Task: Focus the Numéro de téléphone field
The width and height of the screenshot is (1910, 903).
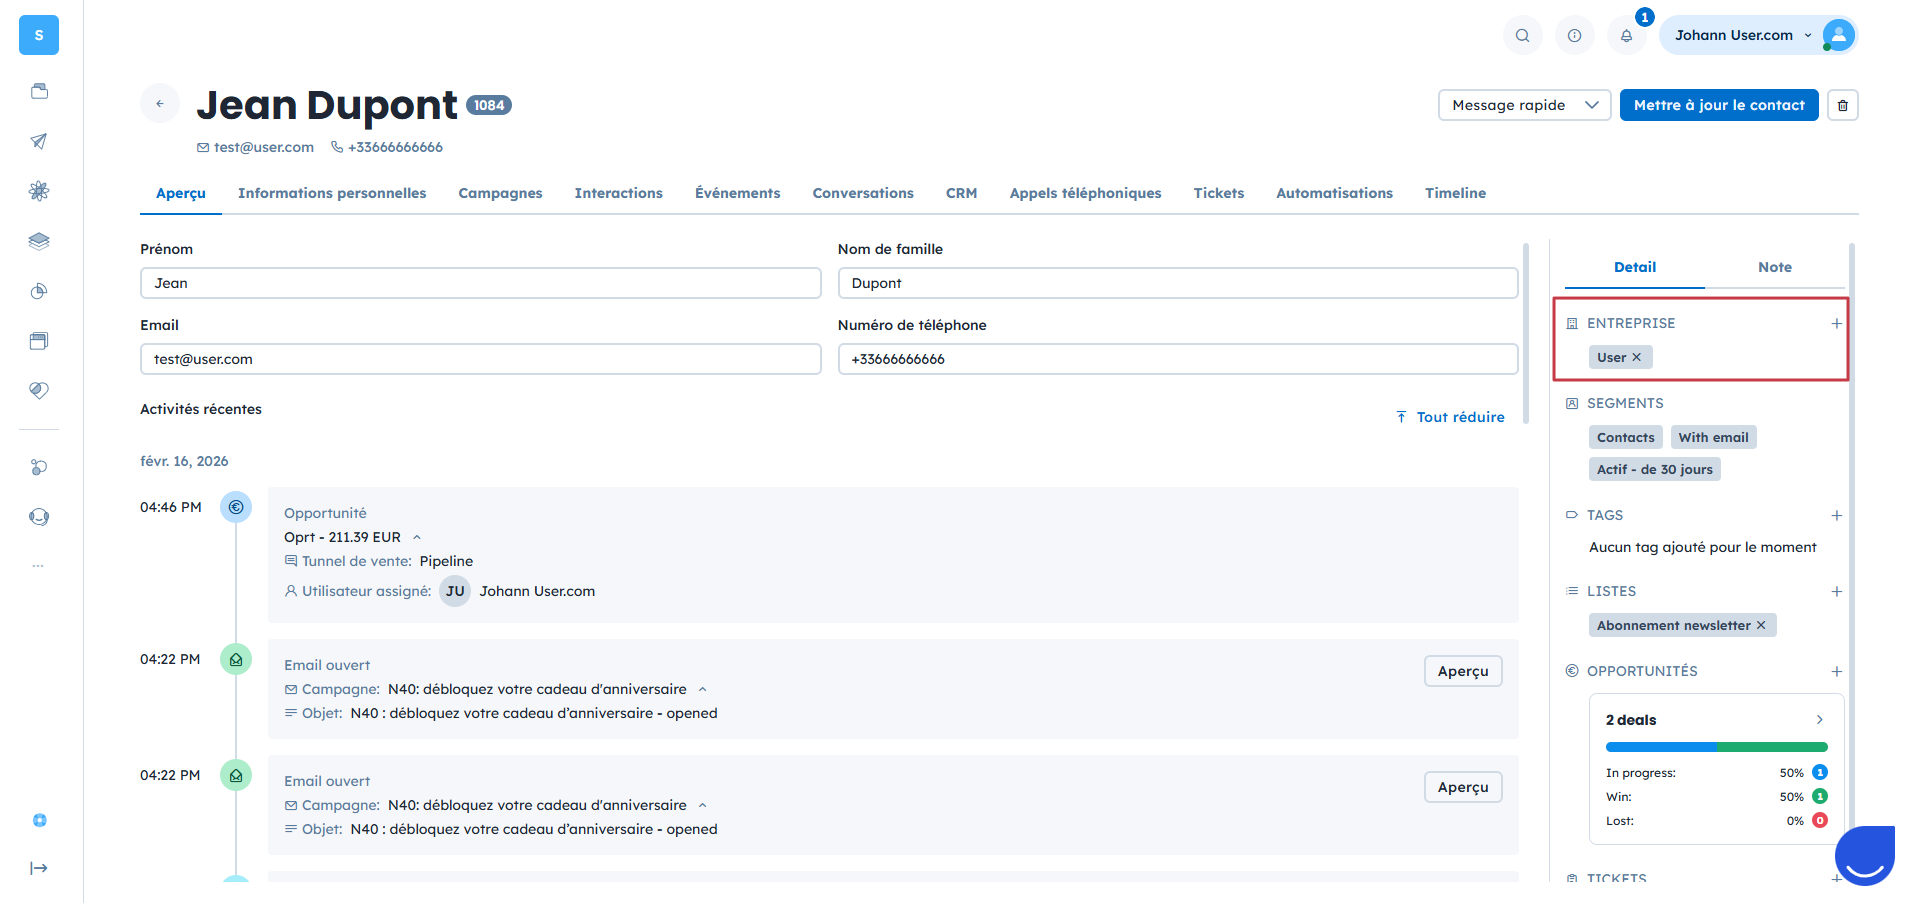Action: pyautogui.click(x=1178, y=359)
